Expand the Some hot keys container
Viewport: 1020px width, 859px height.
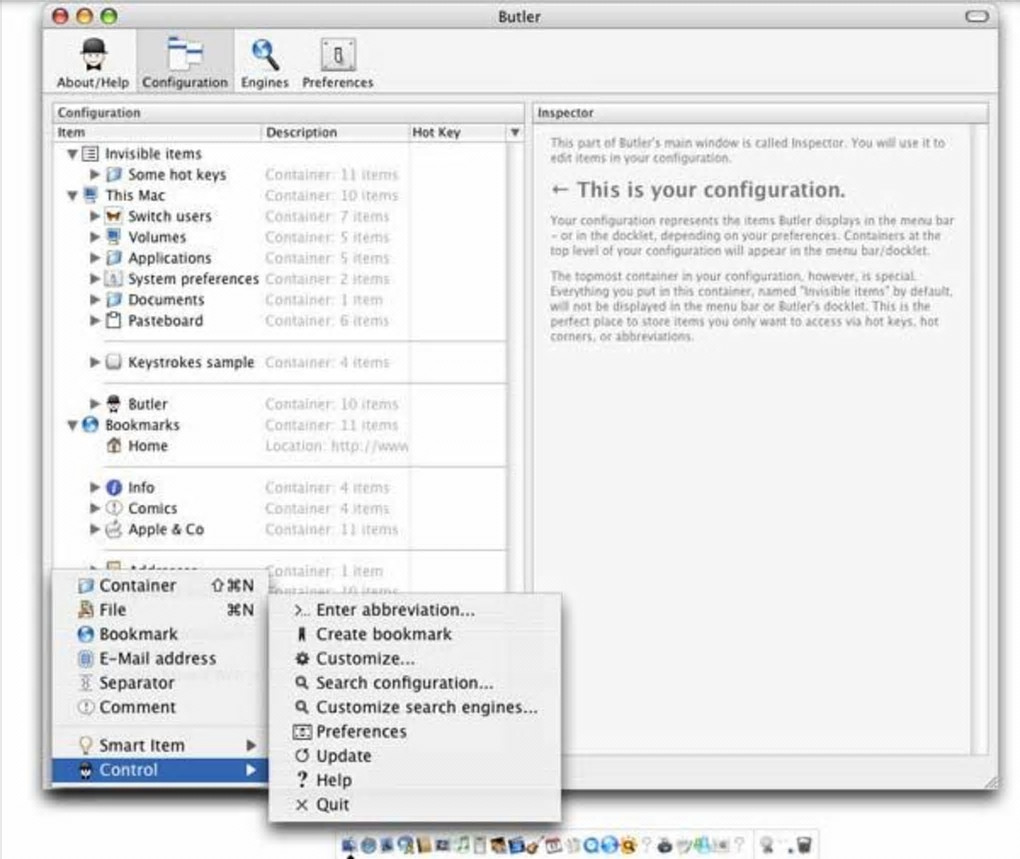(95, 174)
